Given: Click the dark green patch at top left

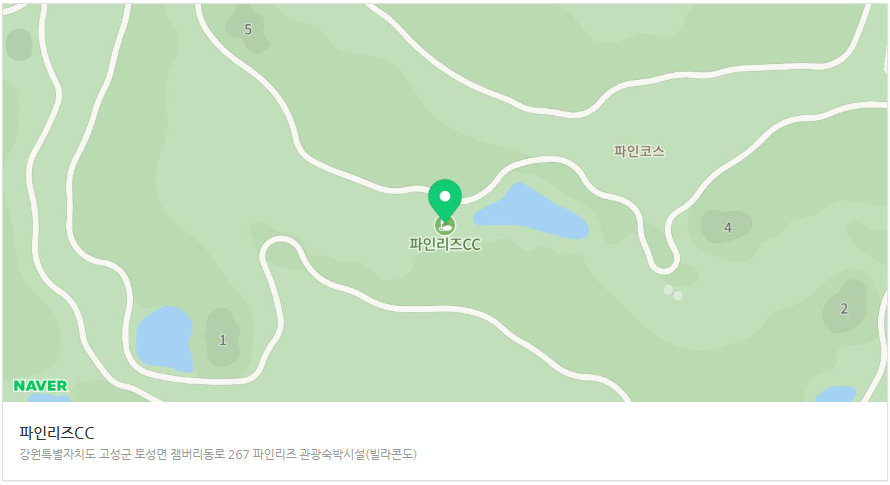Looking at the screenshot, I should pos(18,44).
